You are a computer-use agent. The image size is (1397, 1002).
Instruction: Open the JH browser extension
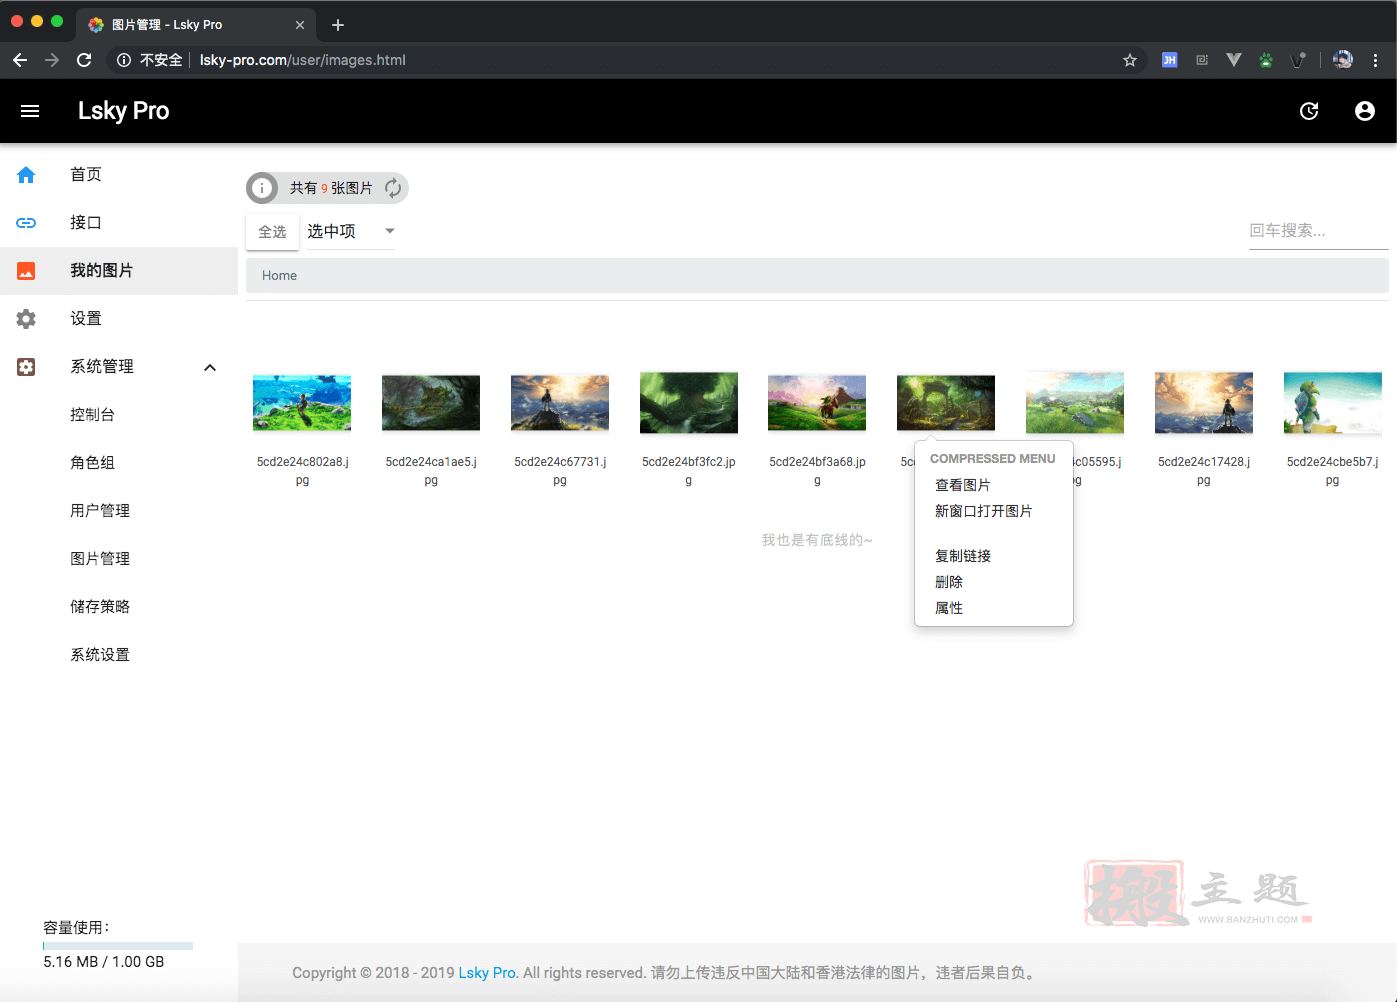[x=1169, y=60]
